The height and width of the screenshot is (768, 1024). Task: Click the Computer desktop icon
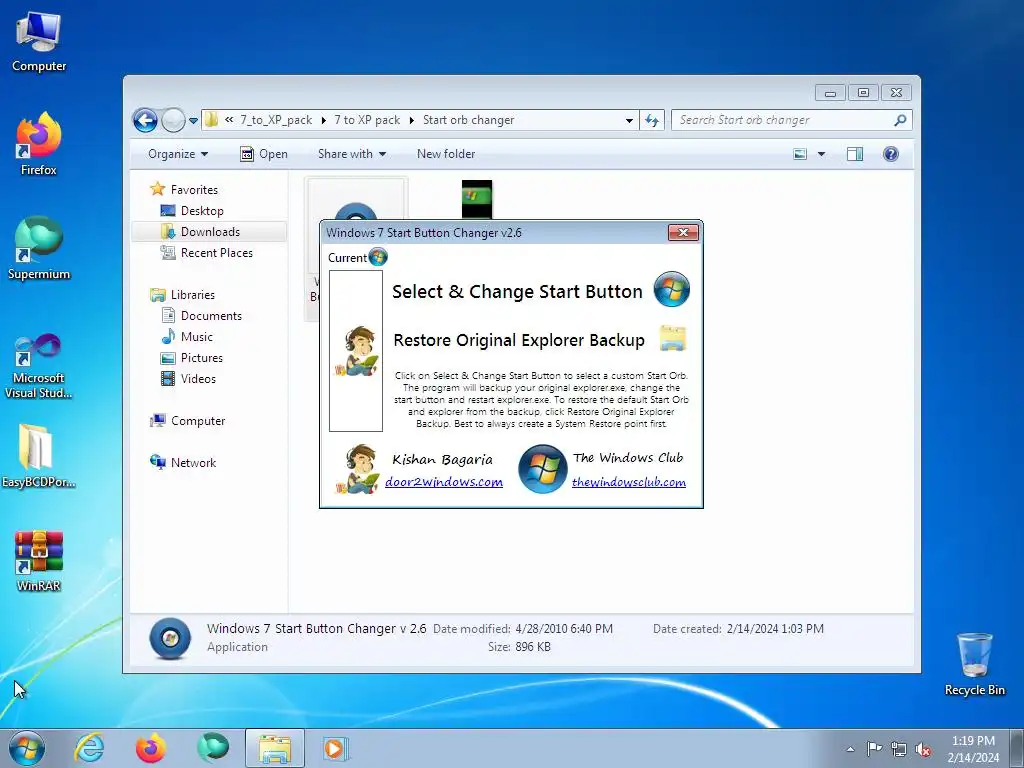click(39, 42)
